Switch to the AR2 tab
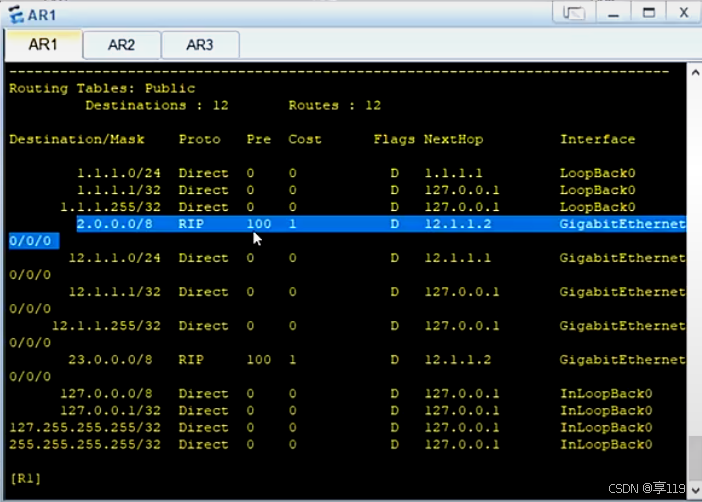Screen dimensions: 702x502 coord(121,45)
